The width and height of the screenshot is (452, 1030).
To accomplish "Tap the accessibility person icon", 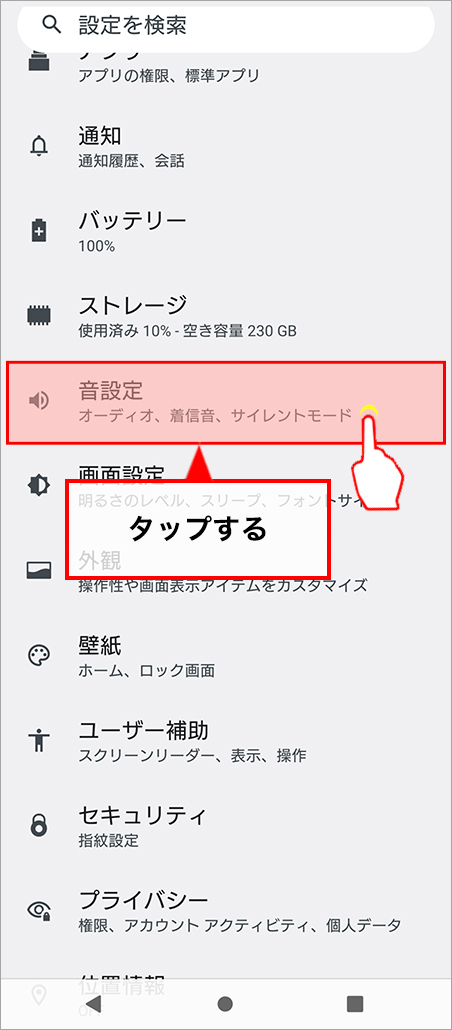I will 39,740.
